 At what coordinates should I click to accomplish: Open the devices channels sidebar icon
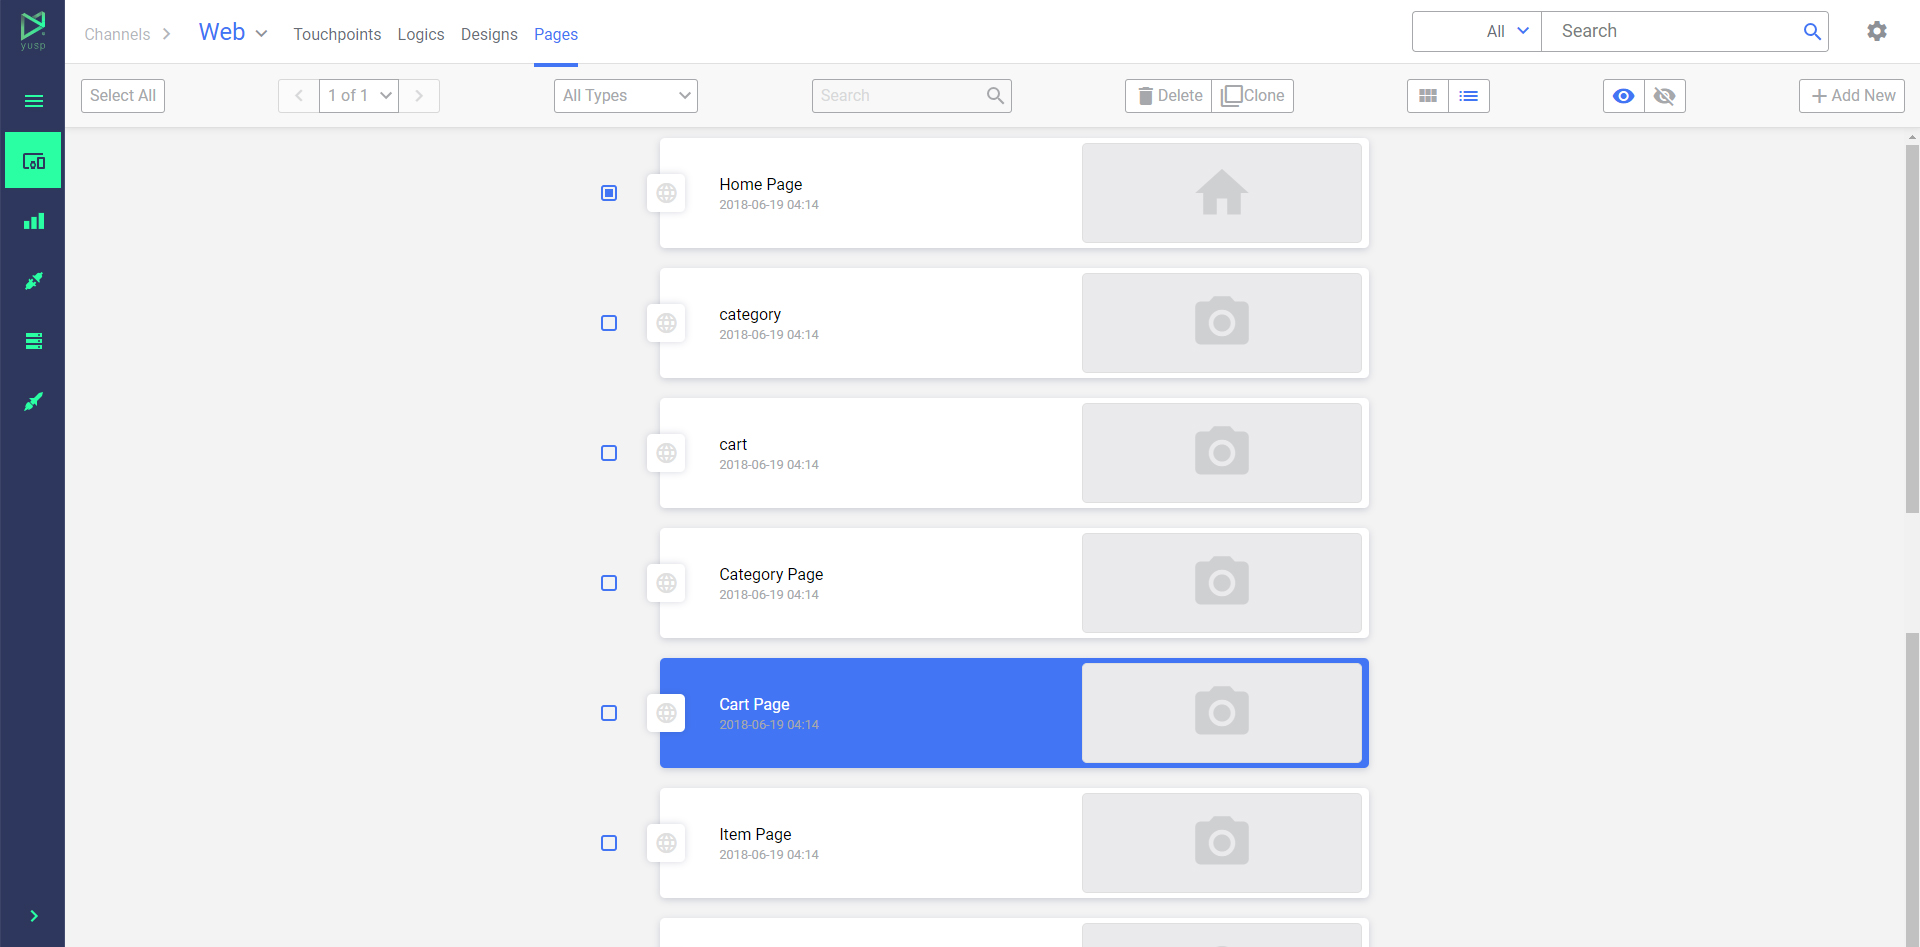click(x=33, y=160)
